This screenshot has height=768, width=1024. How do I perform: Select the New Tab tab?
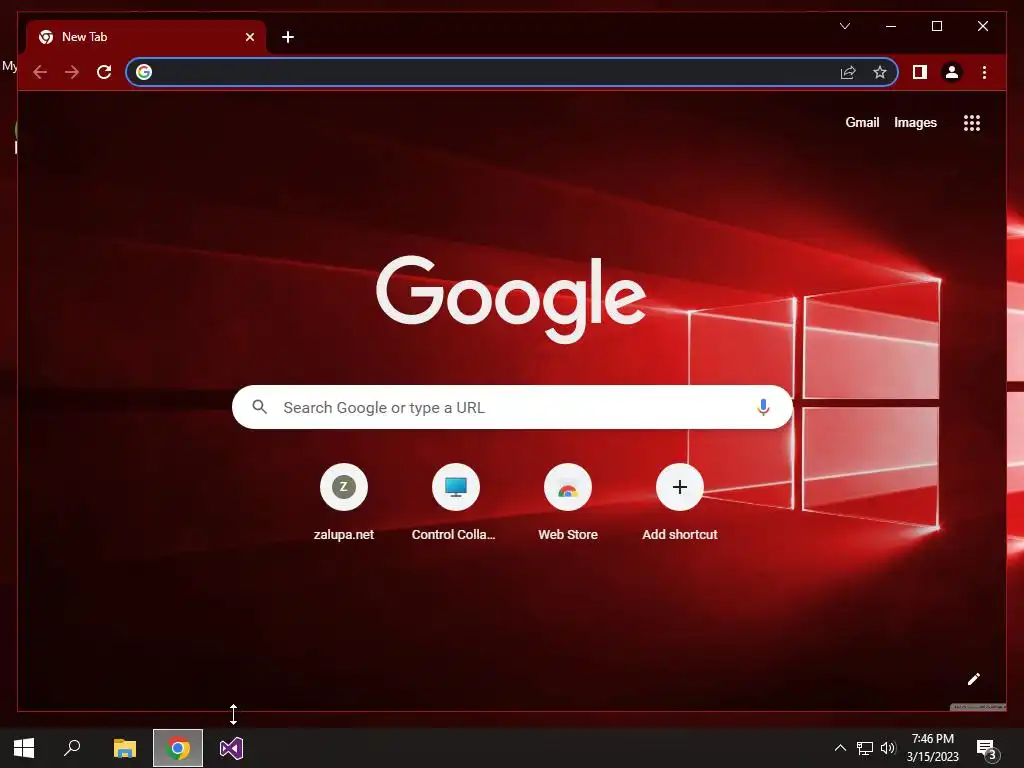pos(146,37)
